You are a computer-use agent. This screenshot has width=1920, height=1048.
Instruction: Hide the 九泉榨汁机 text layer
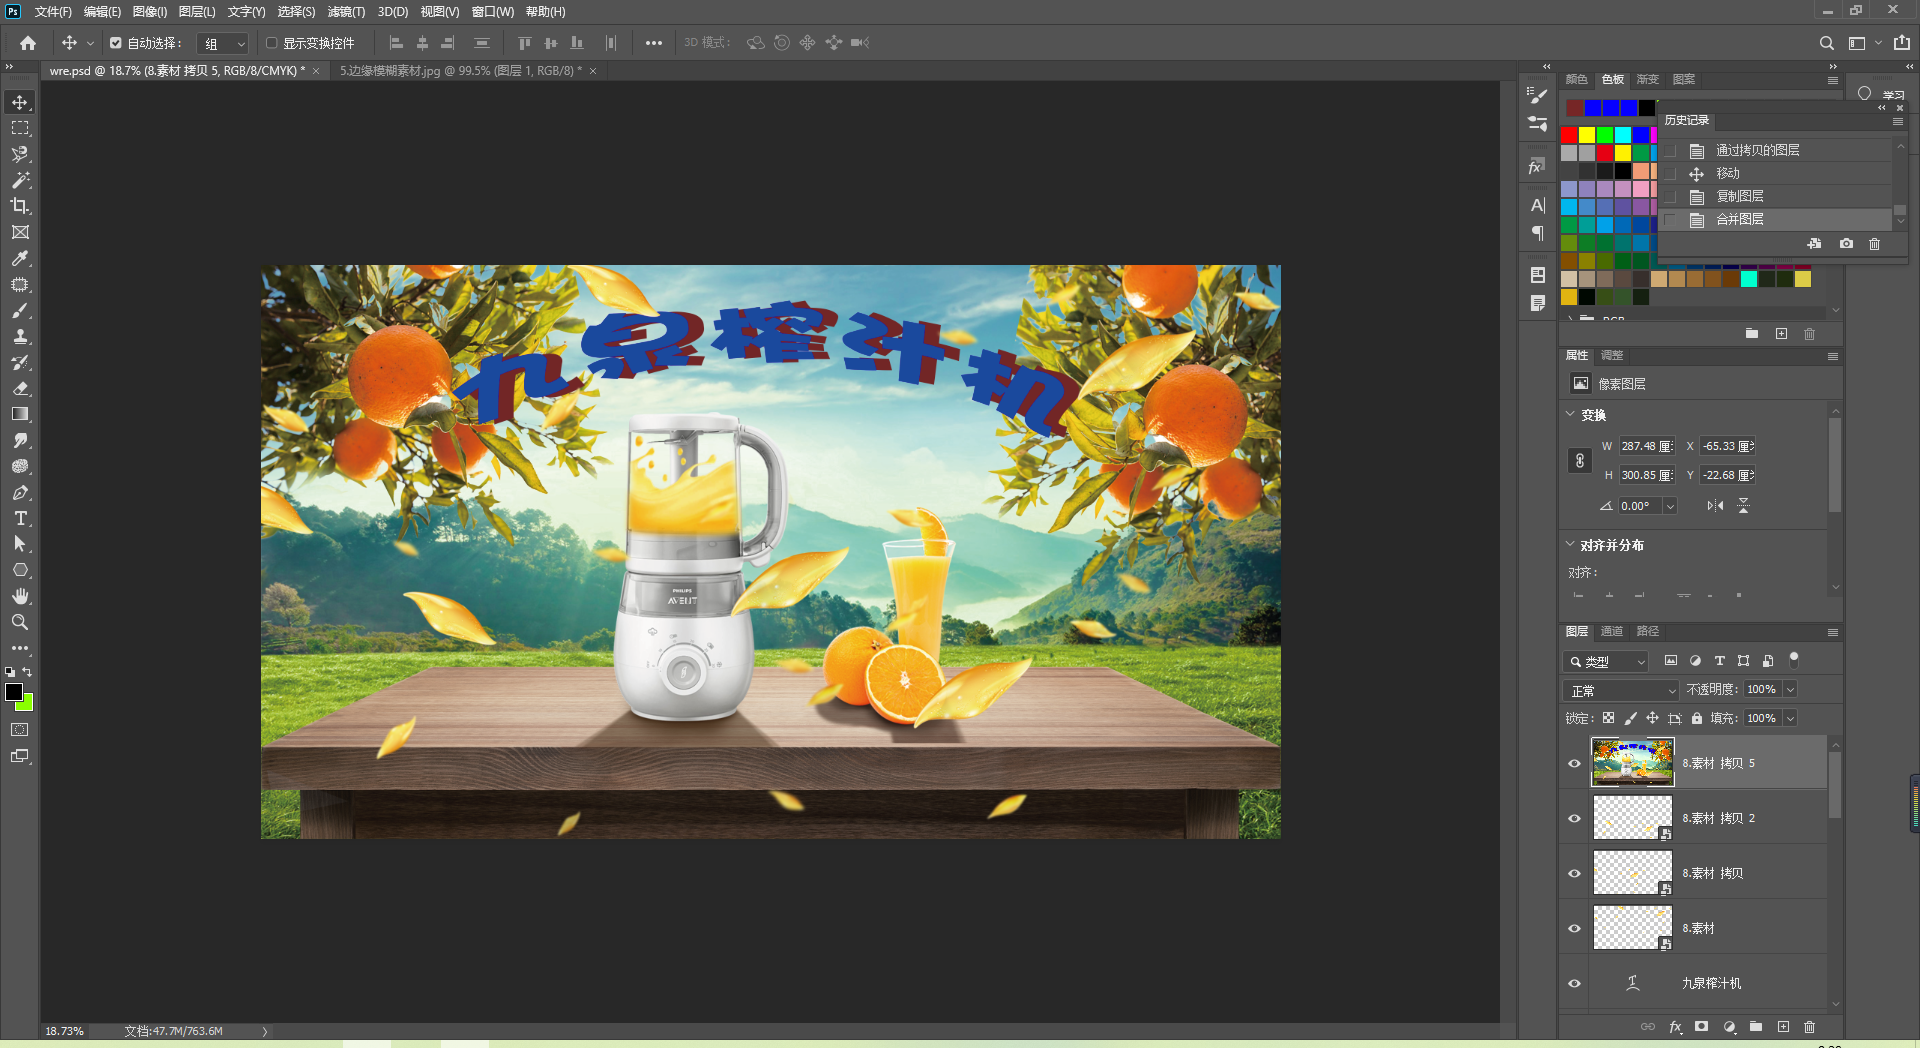tap(1575, 983)
